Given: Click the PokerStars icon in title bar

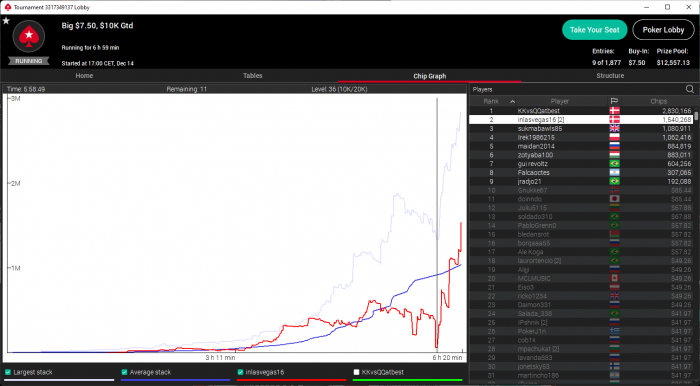Looking at the screenshot, I should pos(8,7).
